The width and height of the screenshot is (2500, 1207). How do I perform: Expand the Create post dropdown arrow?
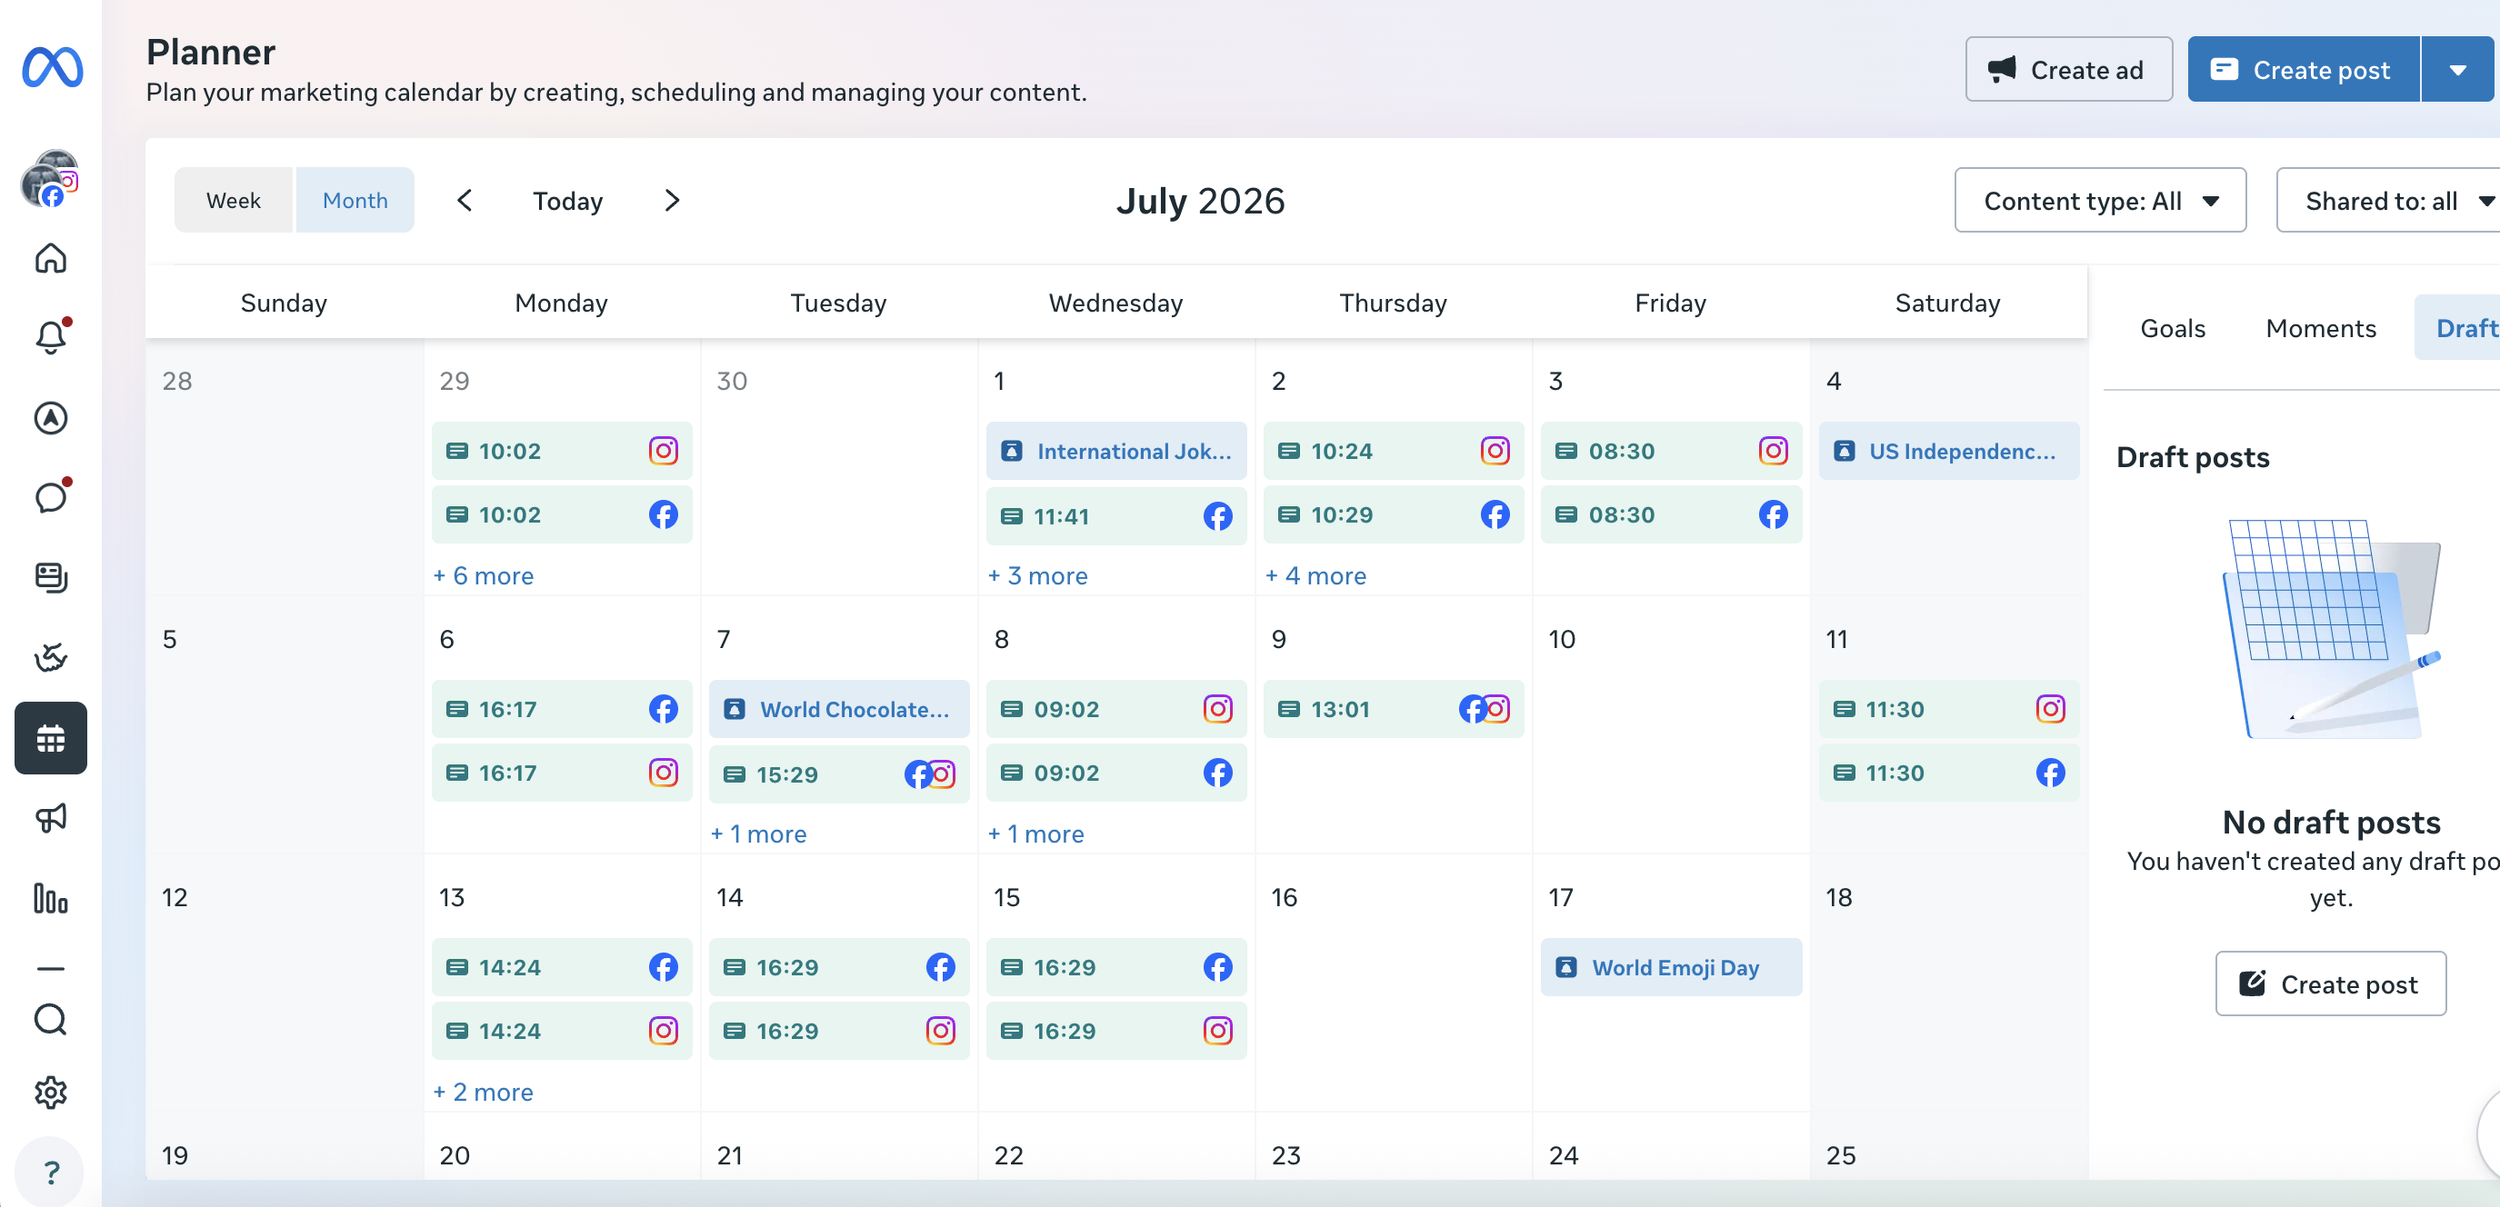tap(2458, 69)
